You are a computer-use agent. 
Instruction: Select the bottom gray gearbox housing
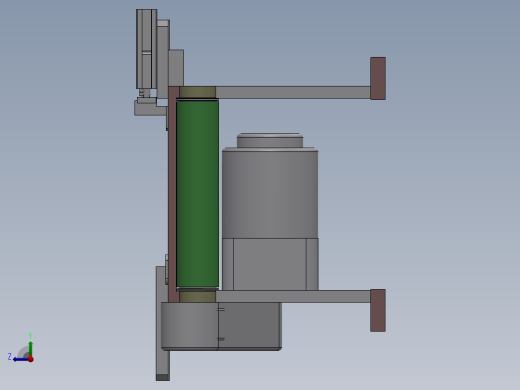(x=221, y=326)
